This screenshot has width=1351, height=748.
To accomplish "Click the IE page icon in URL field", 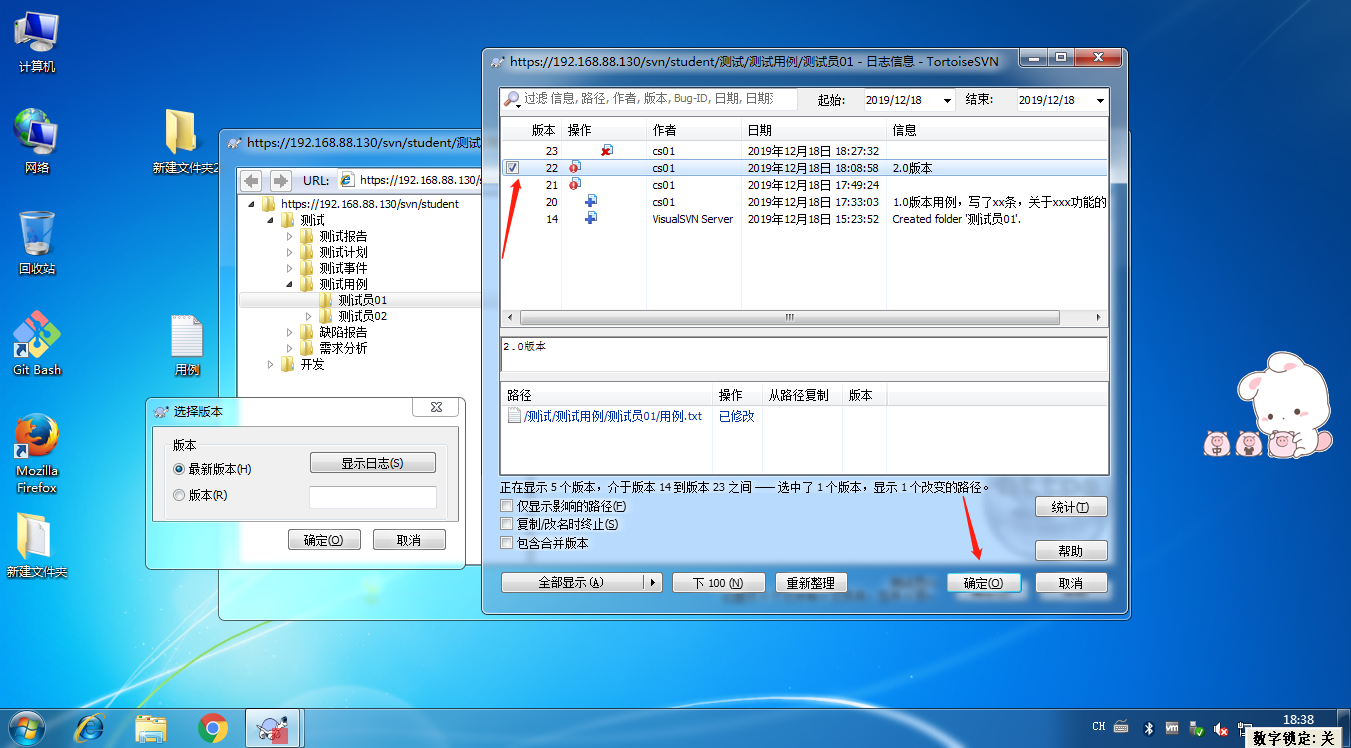I will 347,181.
